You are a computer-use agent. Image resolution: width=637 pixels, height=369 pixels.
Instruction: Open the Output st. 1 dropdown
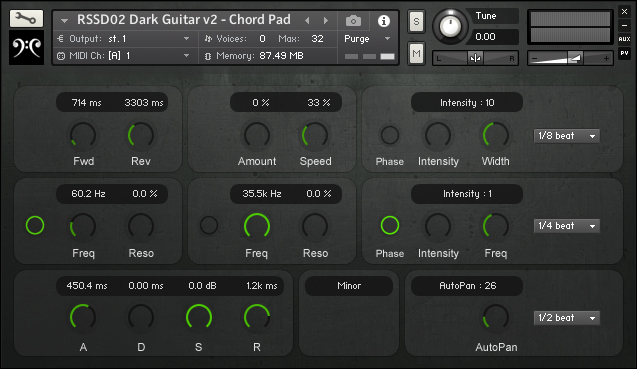click(126, 39)
